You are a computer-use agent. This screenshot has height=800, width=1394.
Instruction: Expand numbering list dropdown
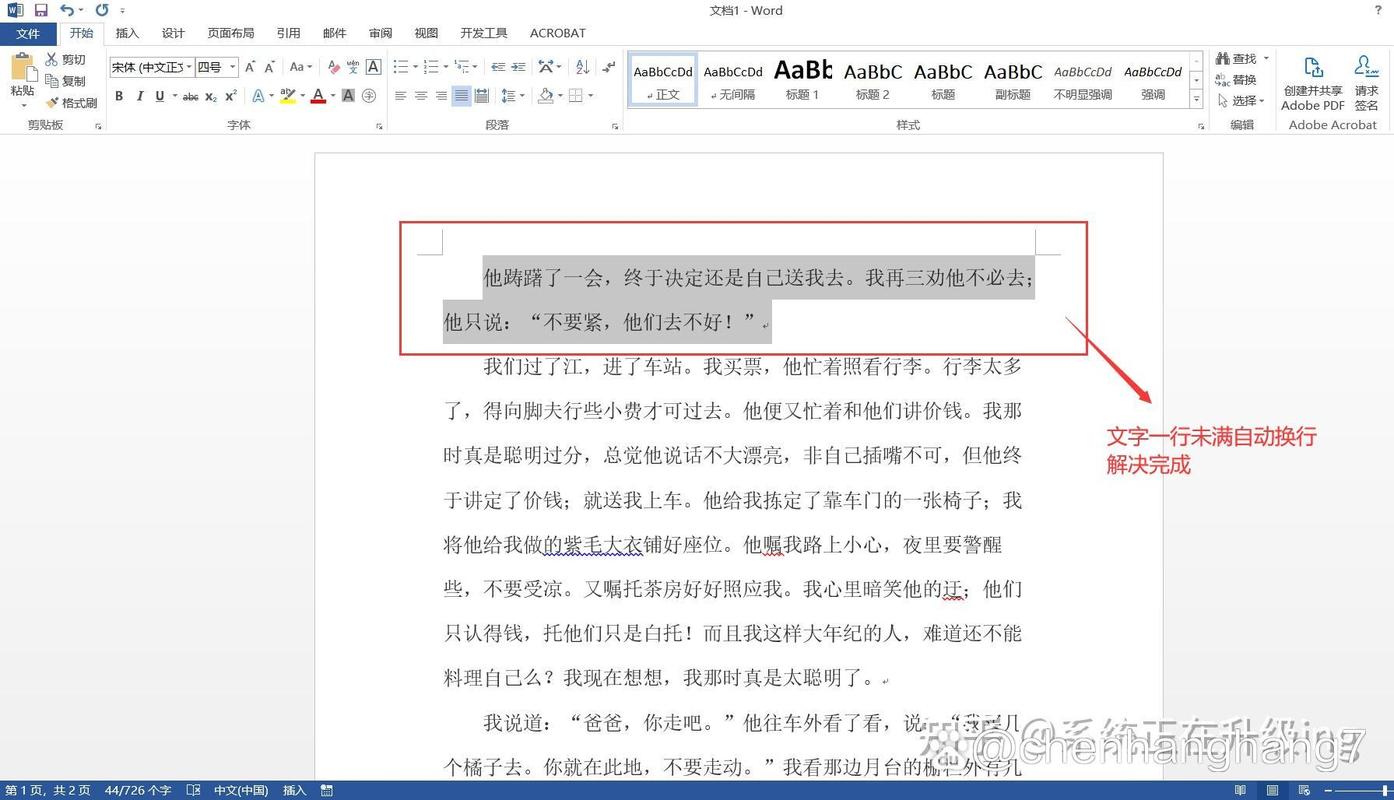445,67
